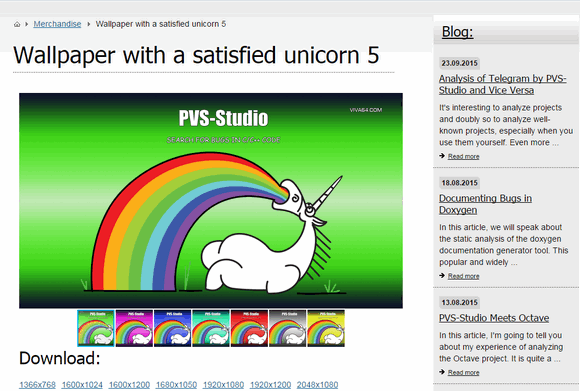The width and height of the screenshot is (580, 391).
Task: Click Read more under the Doxygen article
Action: (x=463, y=276)
